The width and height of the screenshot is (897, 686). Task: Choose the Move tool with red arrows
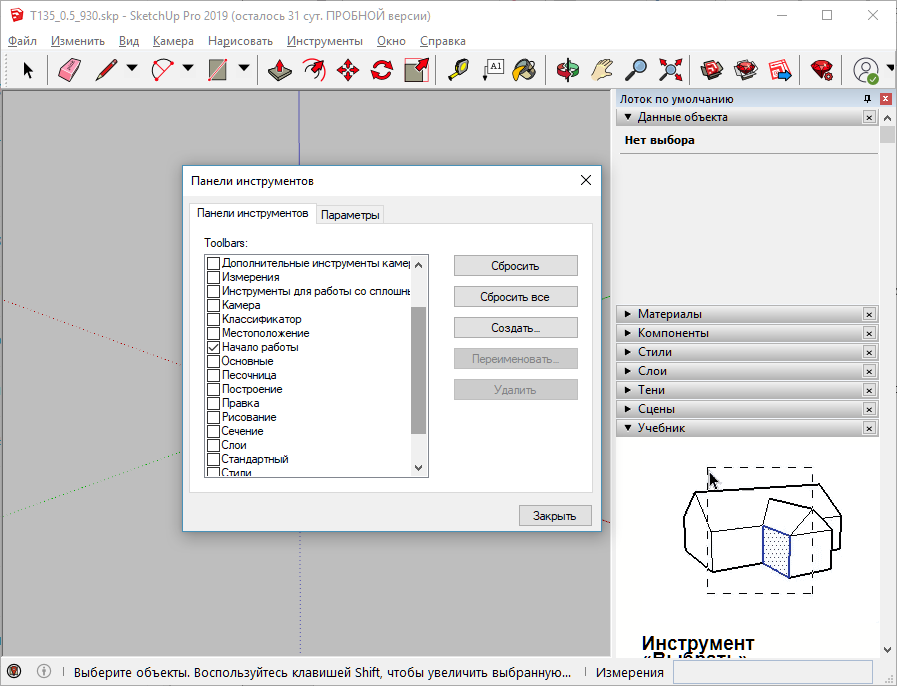click(x=348, y=70)
